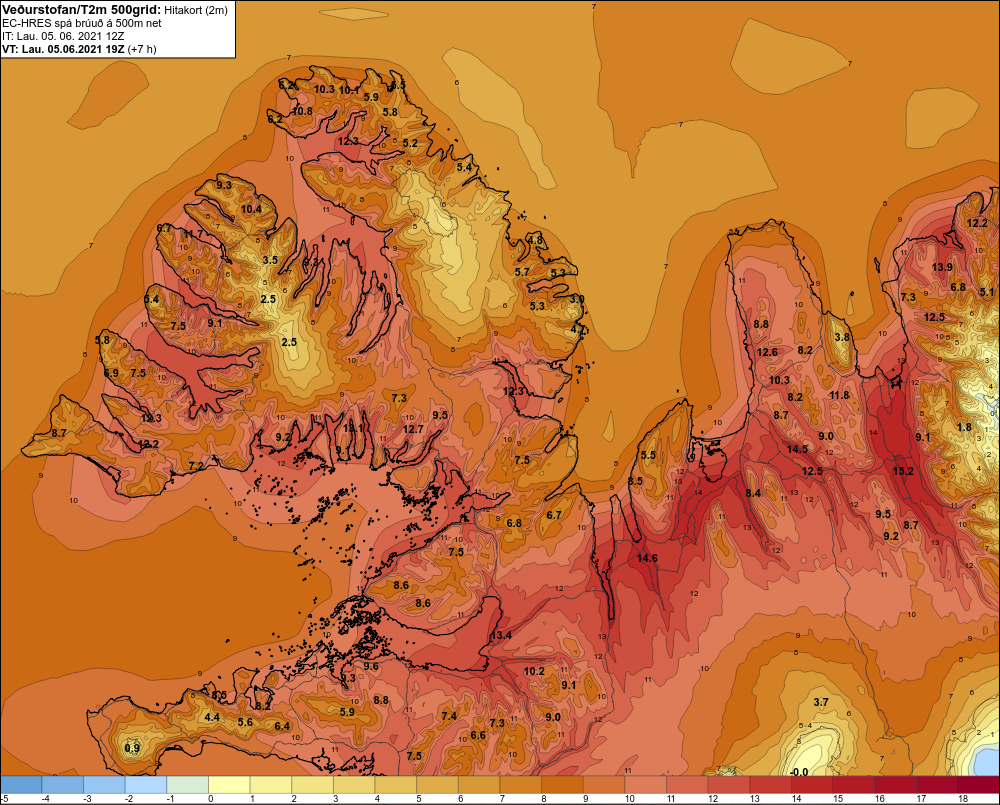Click the temperature value 13.9

click(943, 267)
